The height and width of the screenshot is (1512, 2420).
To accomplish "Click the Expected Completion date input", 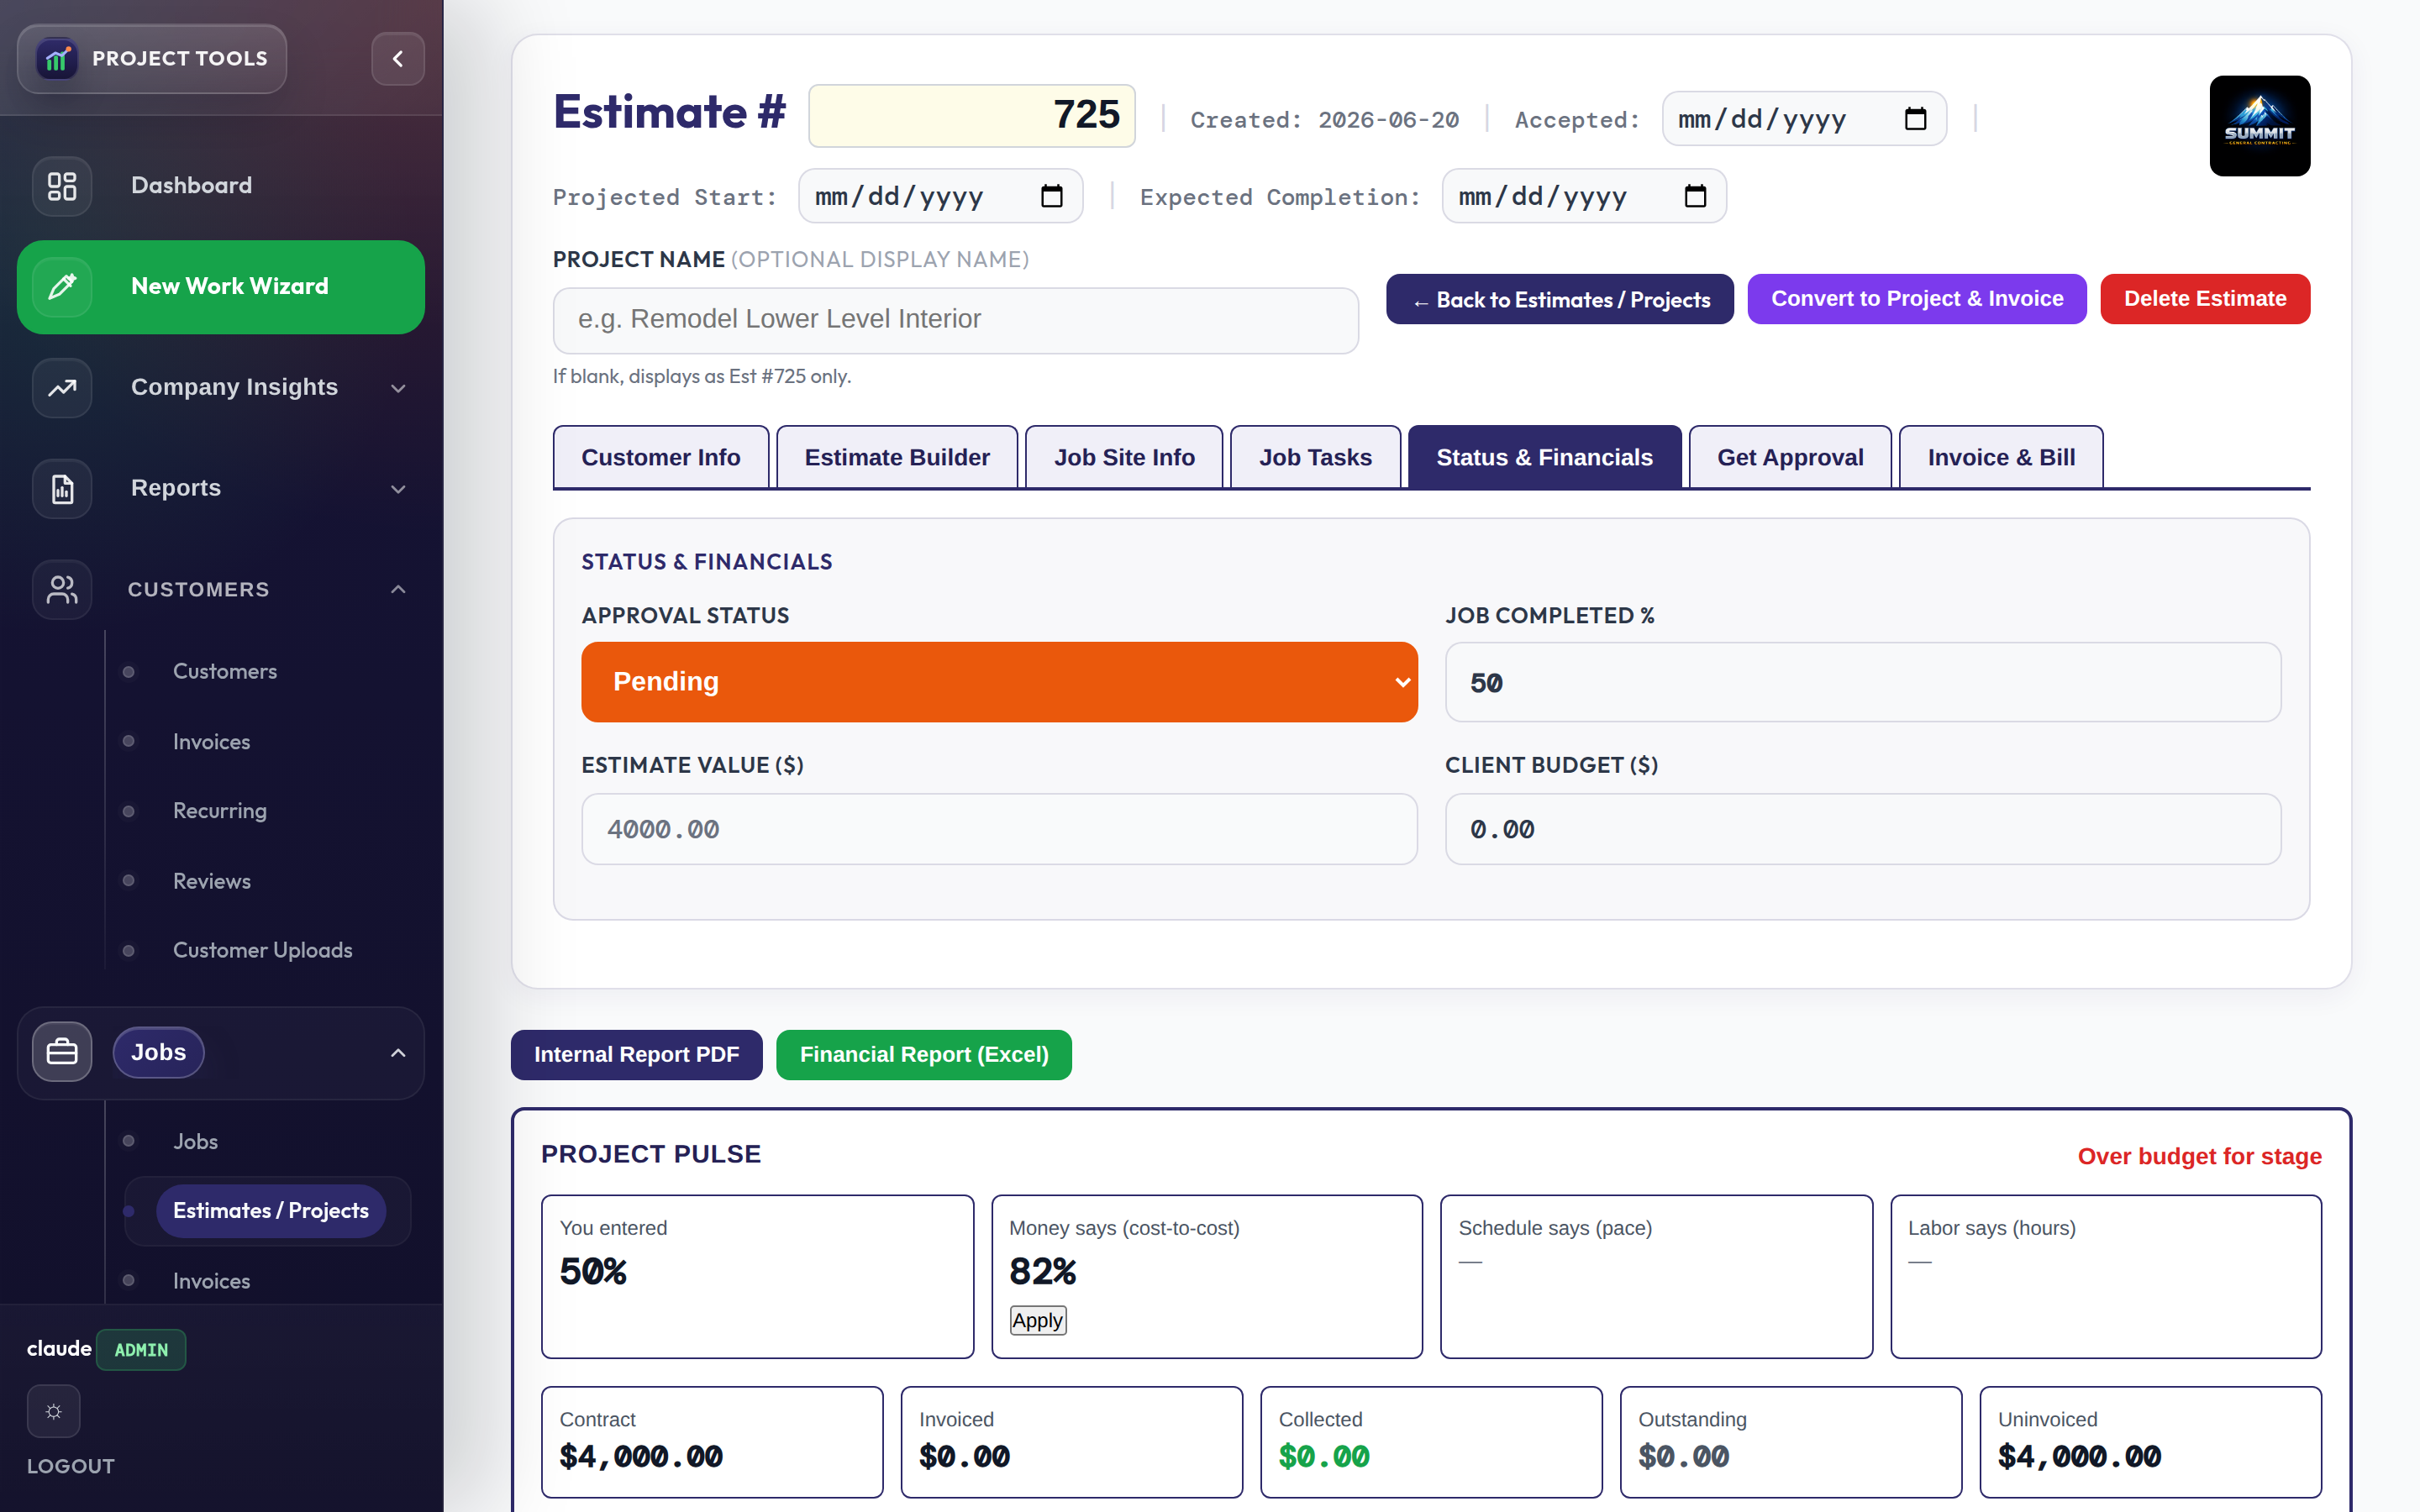I will coord(1583,196).
